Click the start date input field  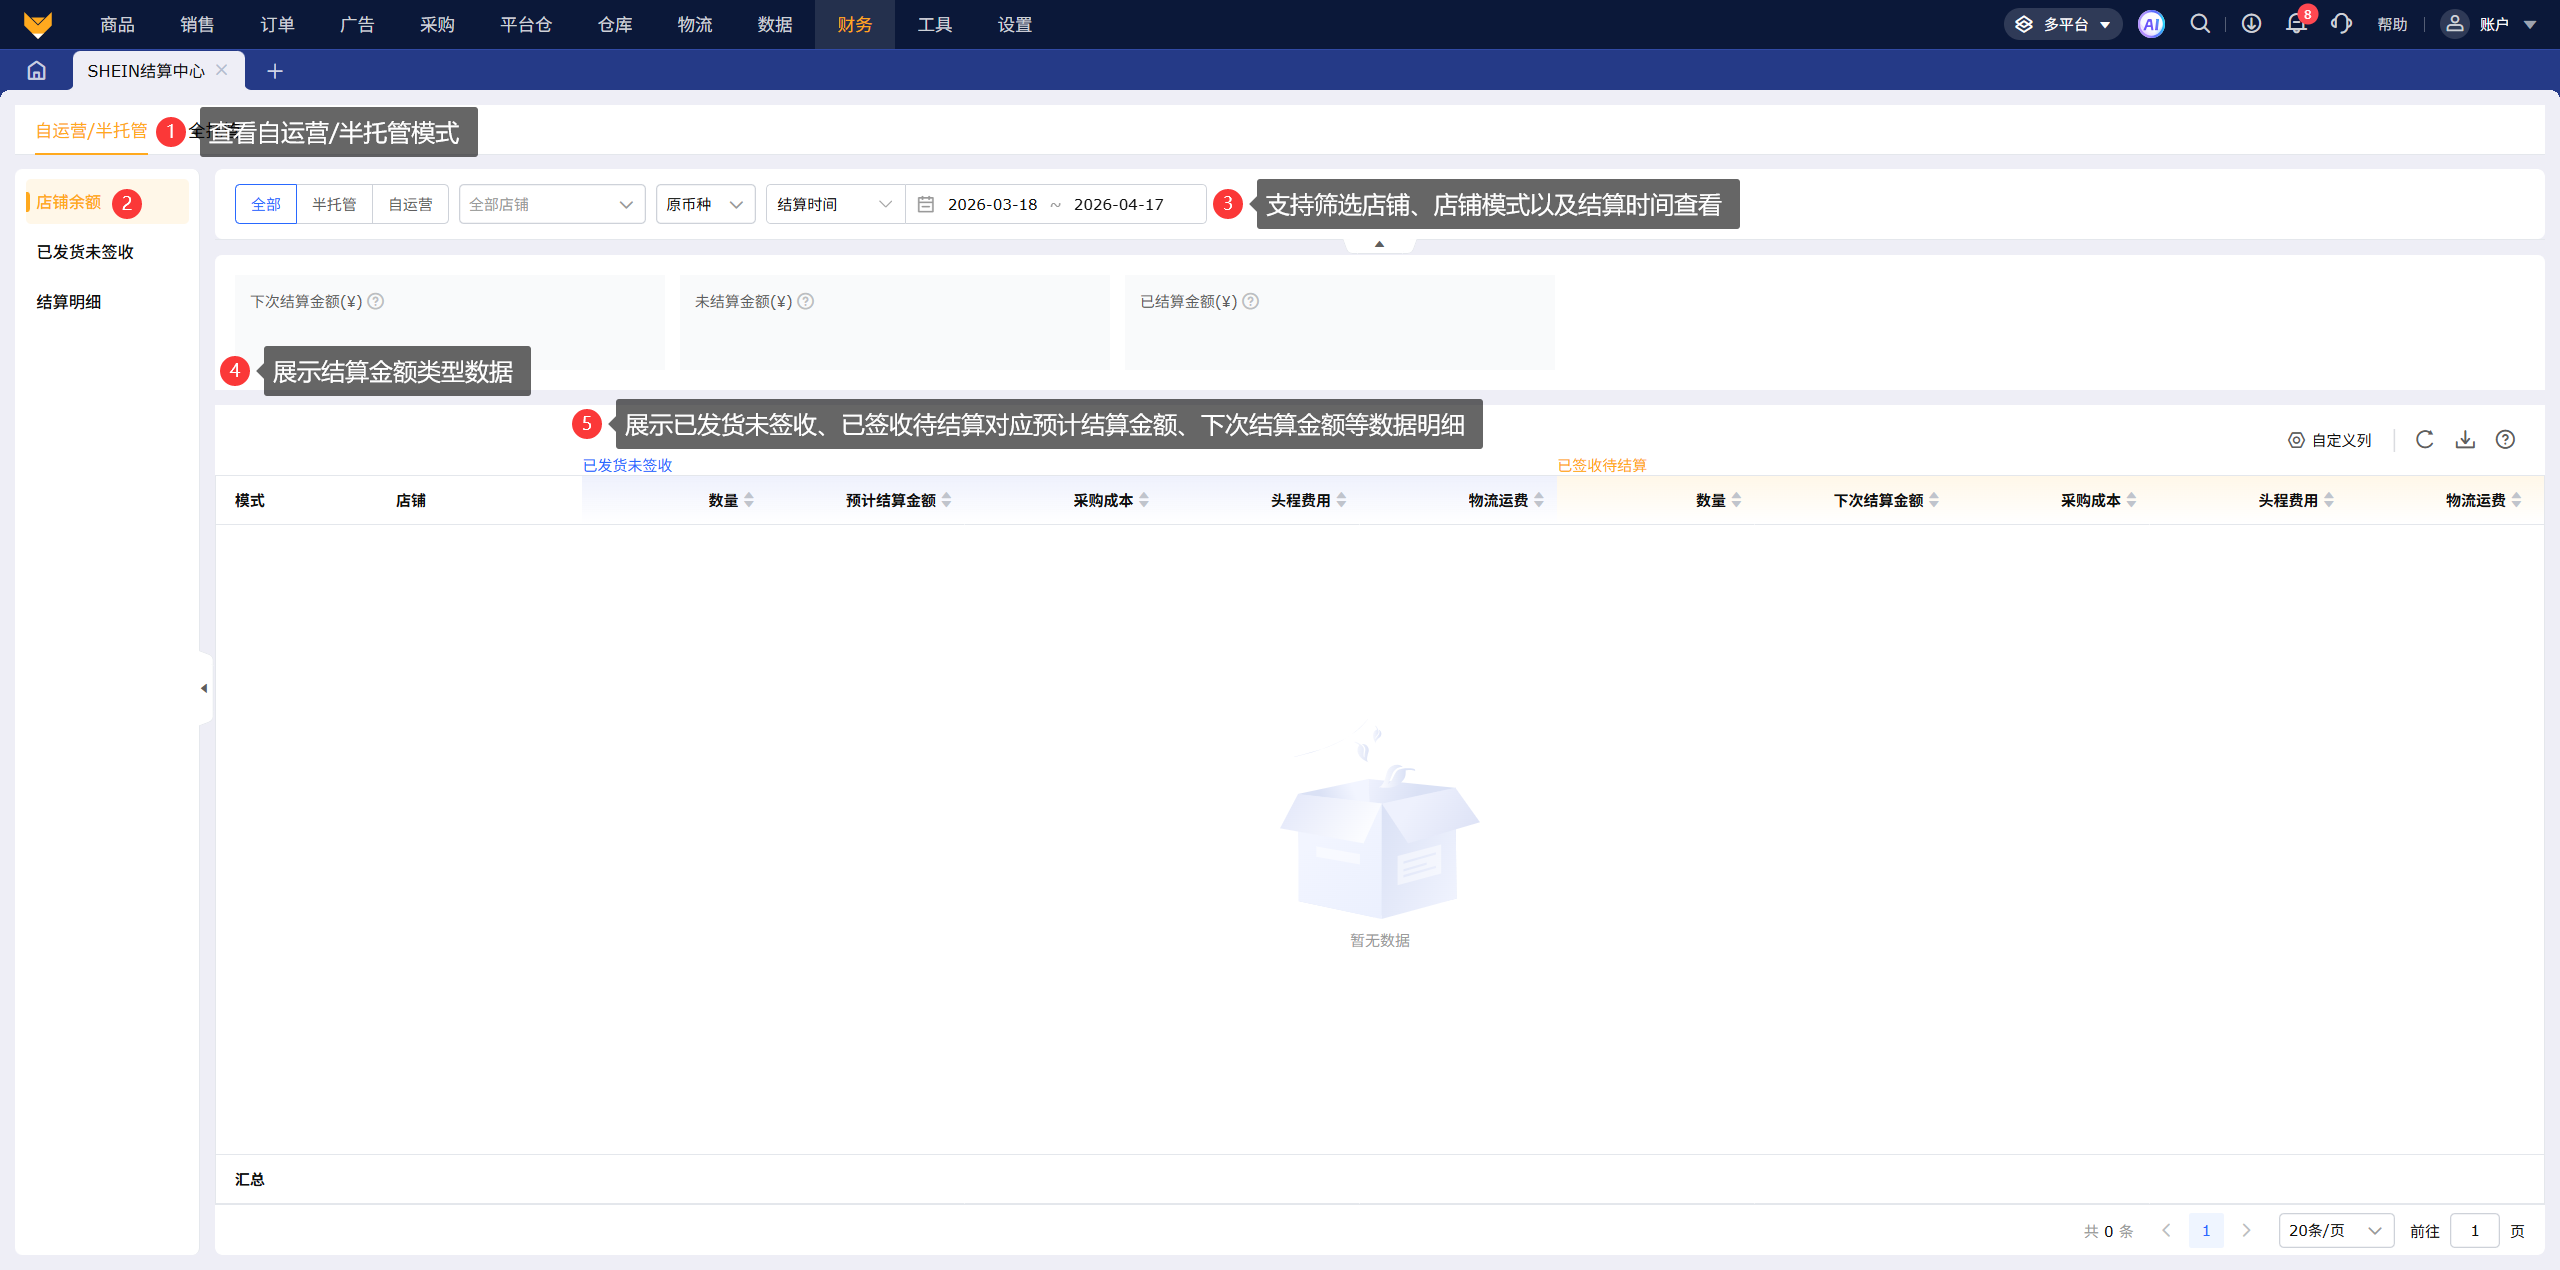(x=992, y=204)
